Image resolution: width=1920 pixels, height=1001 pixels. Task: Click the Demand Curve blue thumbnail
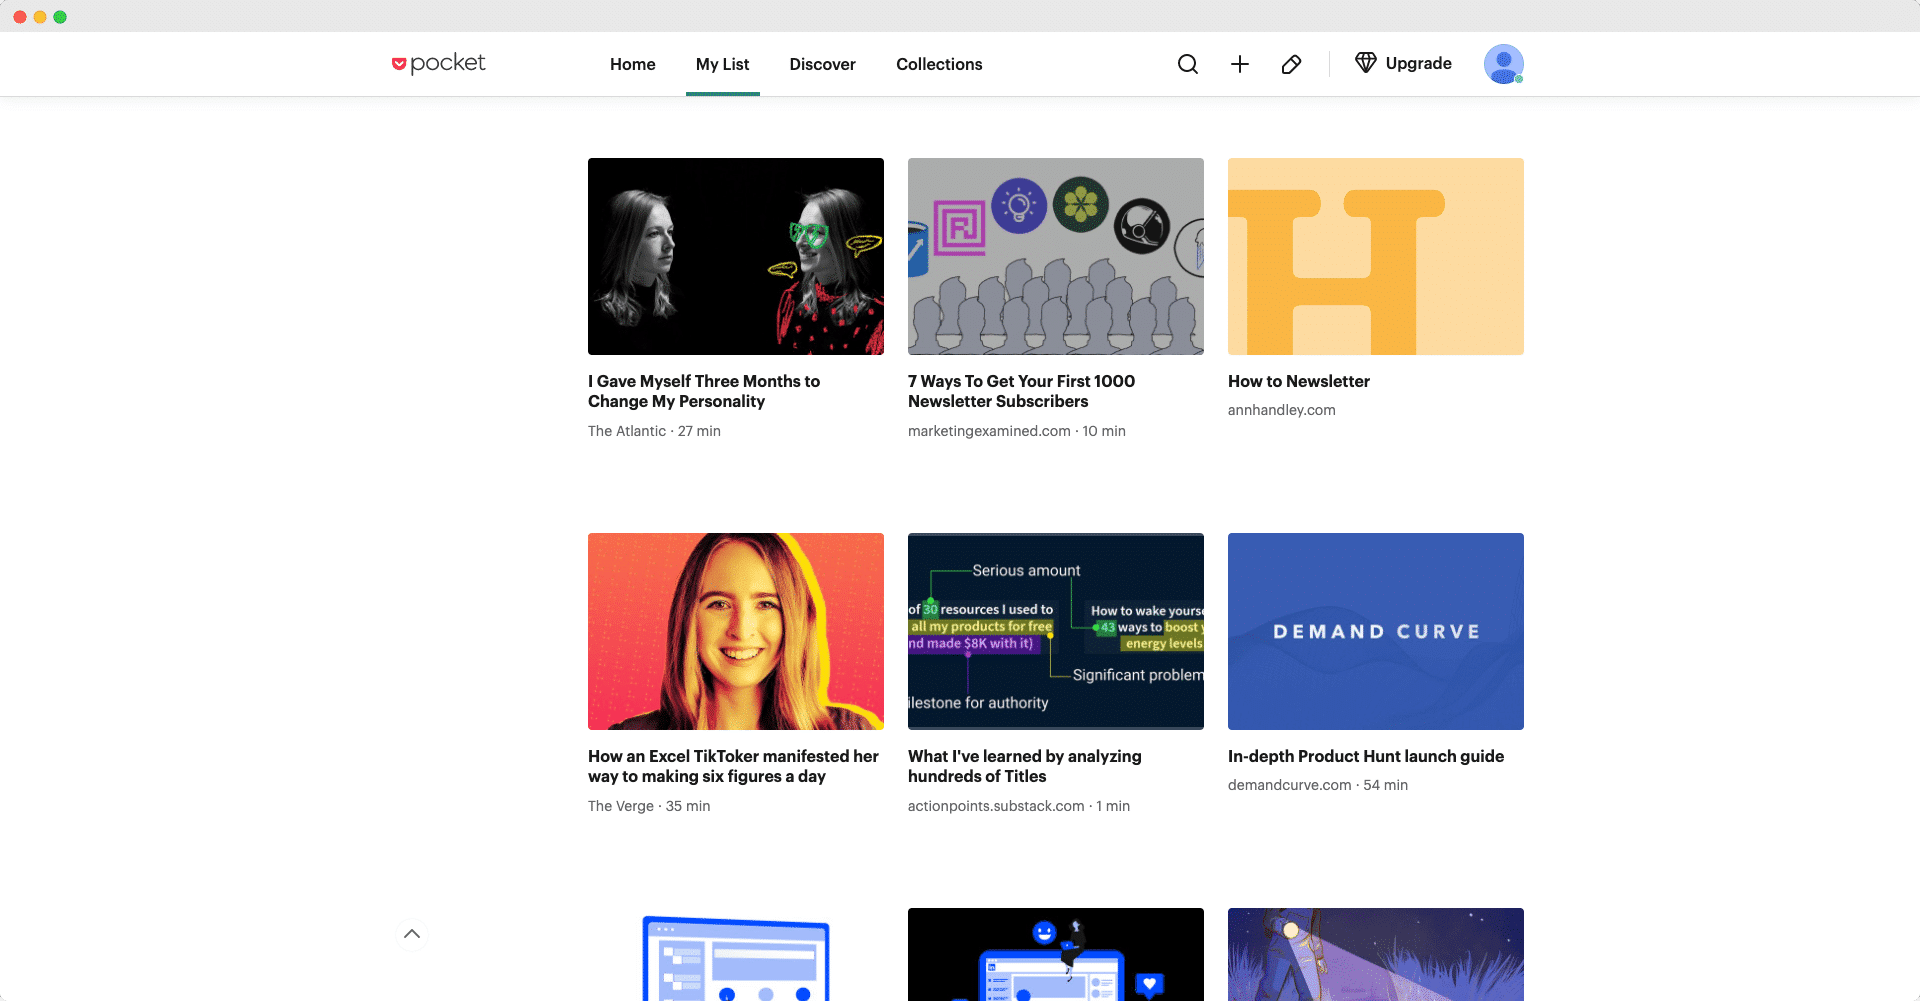[x=1376, y=631]
